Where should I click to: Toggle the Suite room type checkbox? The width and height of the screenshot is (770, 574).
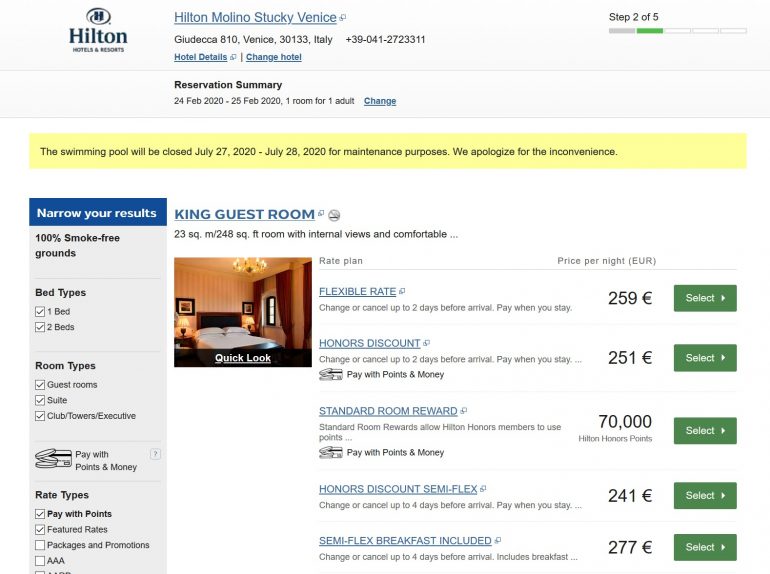[40, 400]
